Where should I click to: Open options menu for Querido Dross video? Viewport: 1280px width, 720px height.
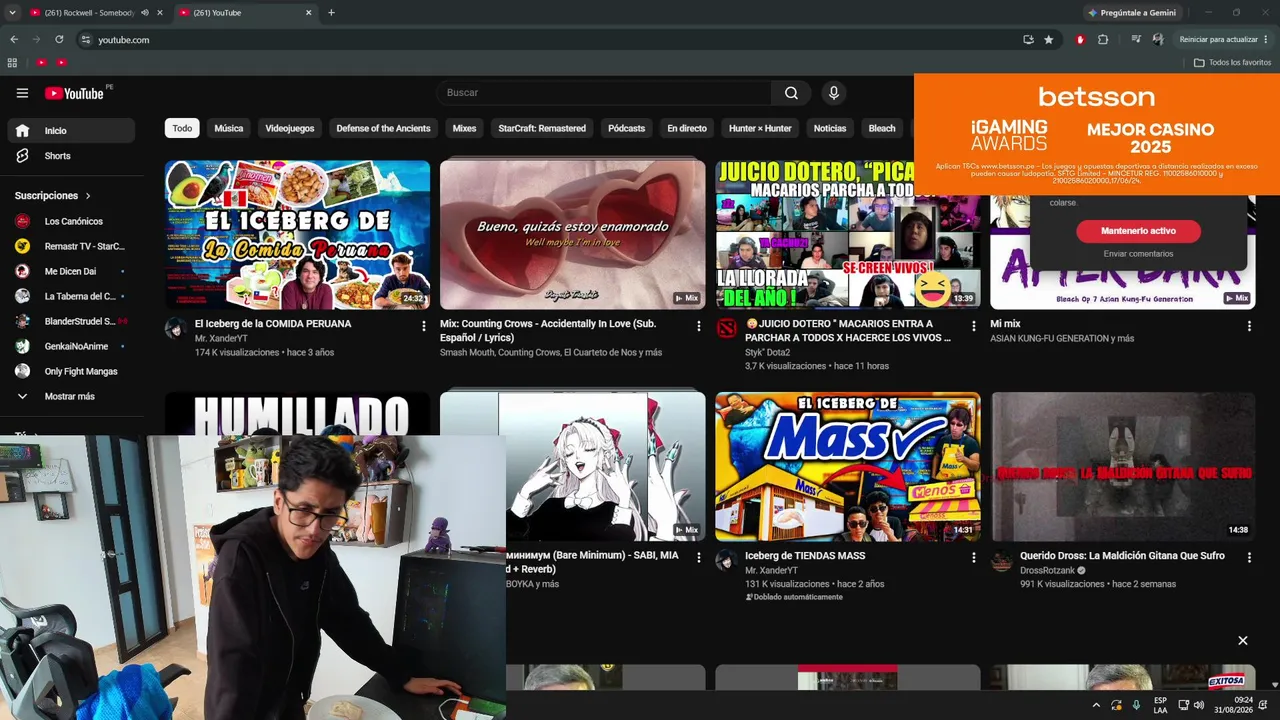pyautogui.click(x=1249, y=558)
